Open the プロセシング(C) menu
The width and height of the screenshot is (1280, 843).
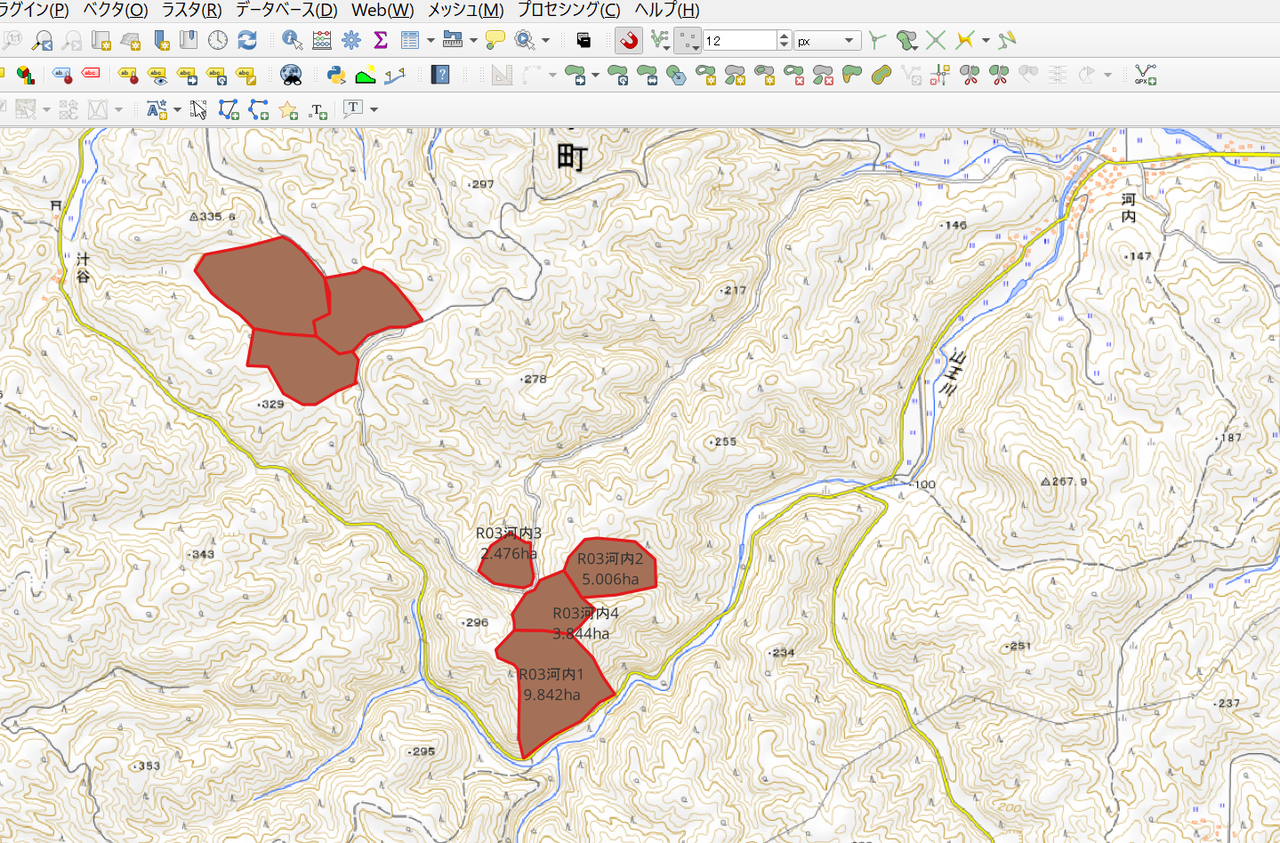[x=569, y=10]
